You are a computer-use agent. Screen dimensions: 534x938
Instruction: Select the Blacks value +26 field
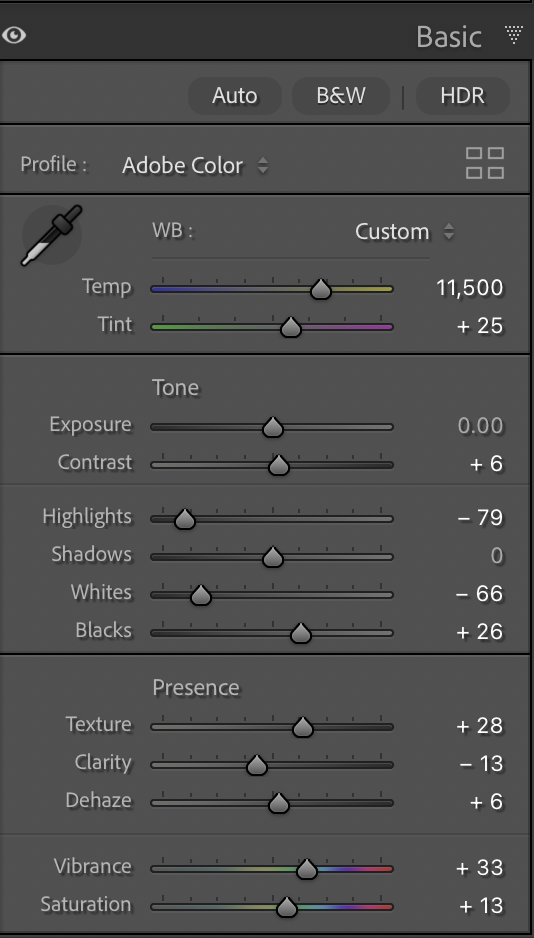tap(480, 632)
